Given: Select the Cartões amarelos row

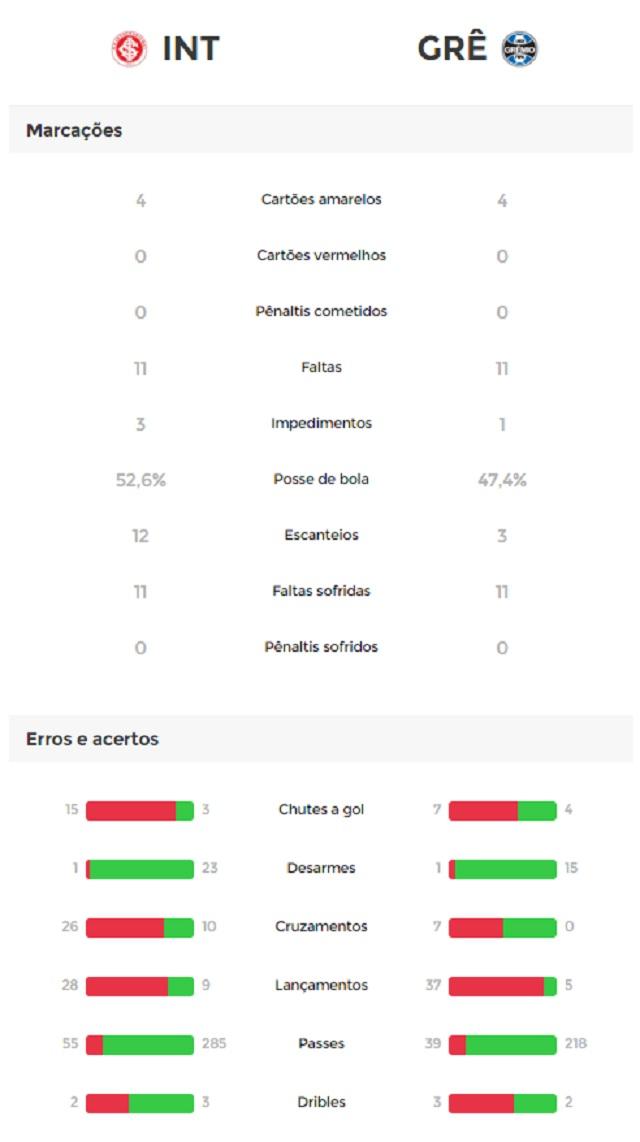Looking at the screenshot, I should pyautogui.click(x=320, y=199).
